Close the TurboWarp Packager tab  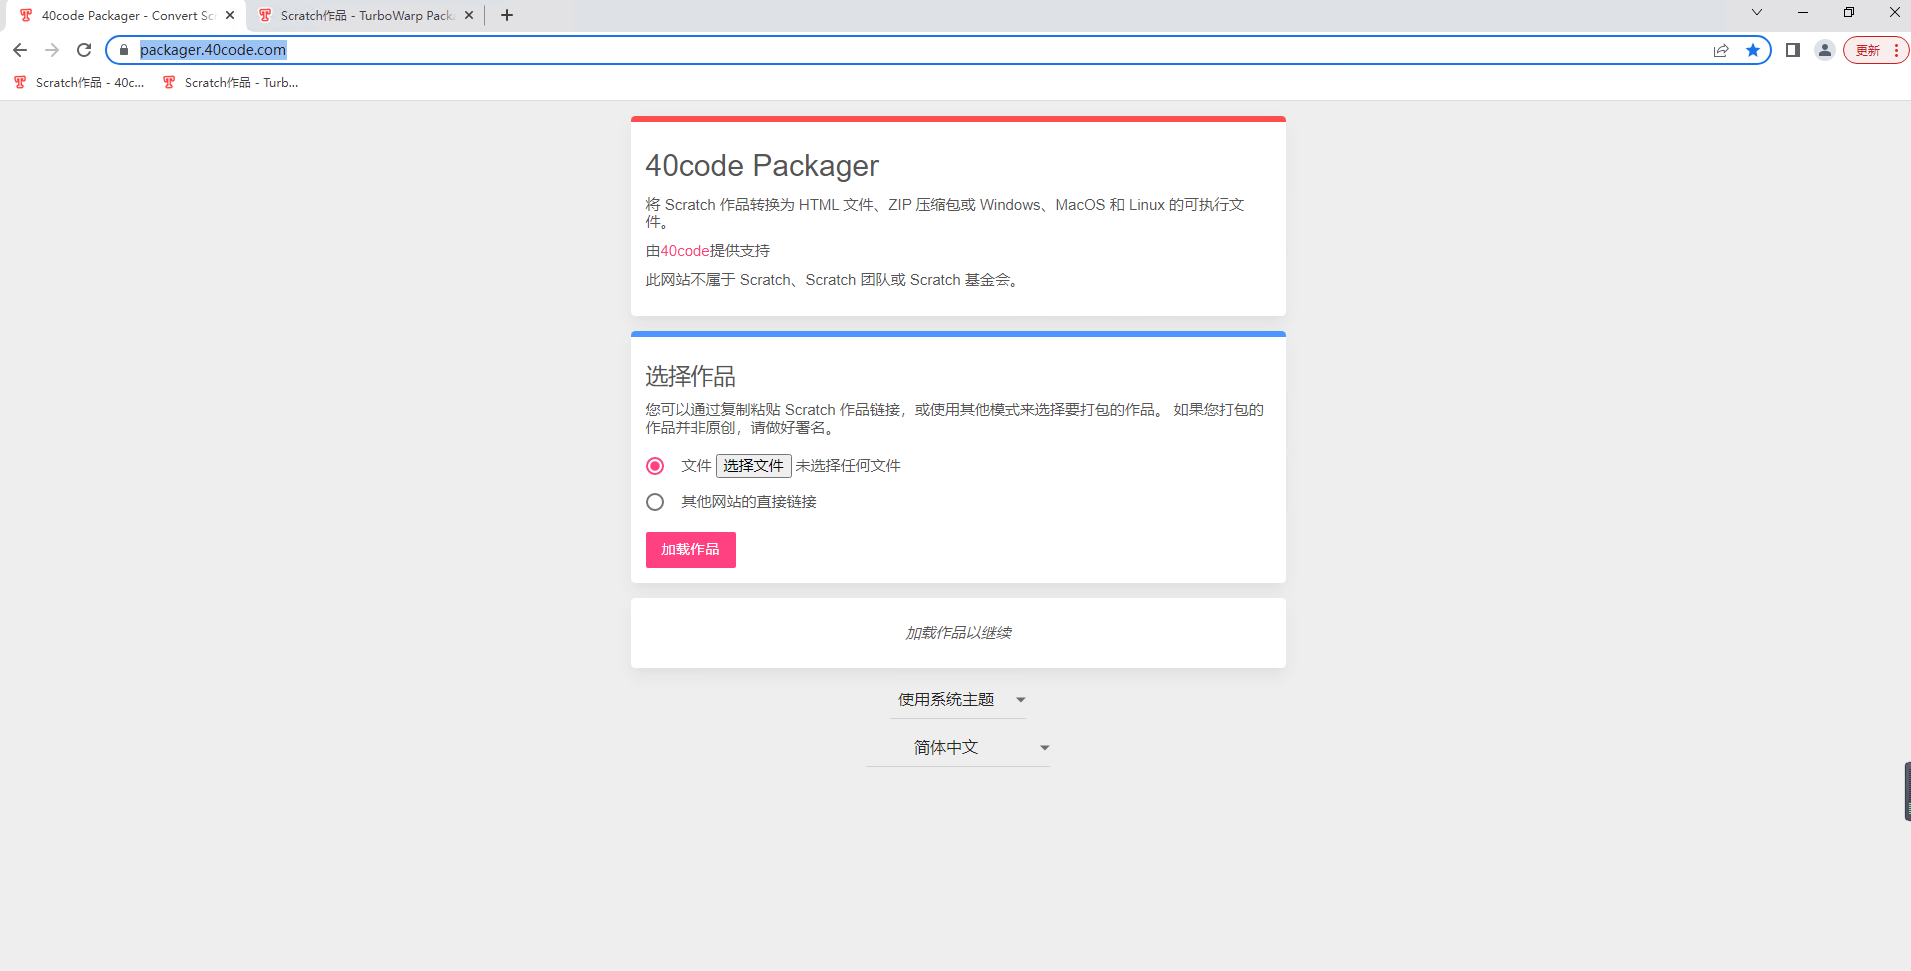469,15
